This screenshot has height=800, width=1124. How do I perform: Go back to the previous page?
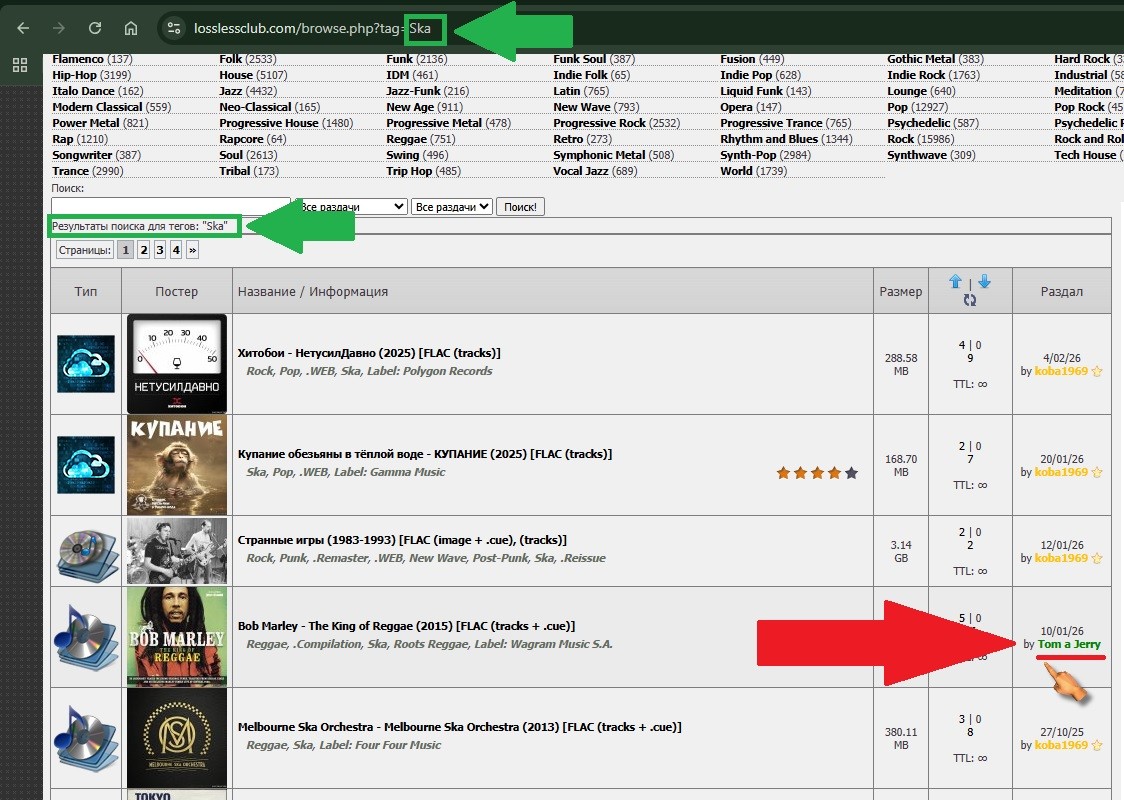click(23, 28)
